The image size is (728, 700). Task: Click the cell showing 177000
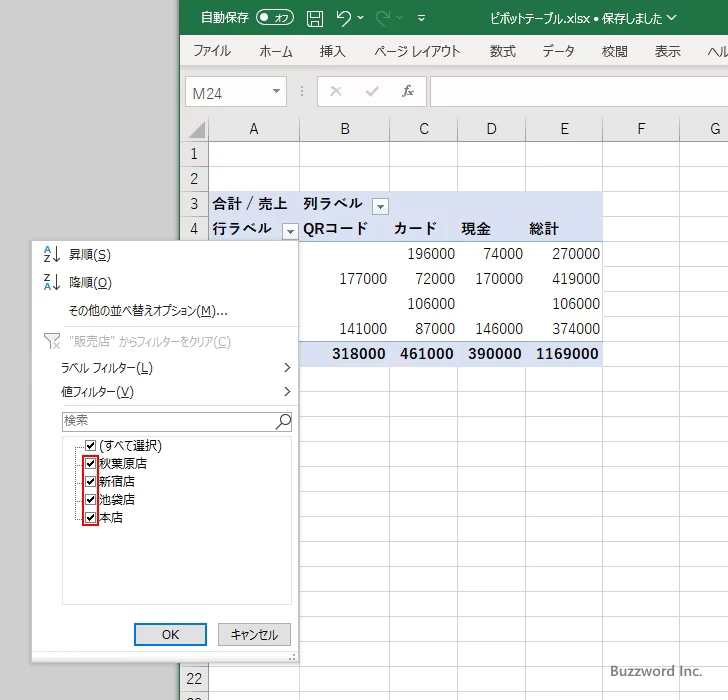pyautogui.click(x=344, y=279)
